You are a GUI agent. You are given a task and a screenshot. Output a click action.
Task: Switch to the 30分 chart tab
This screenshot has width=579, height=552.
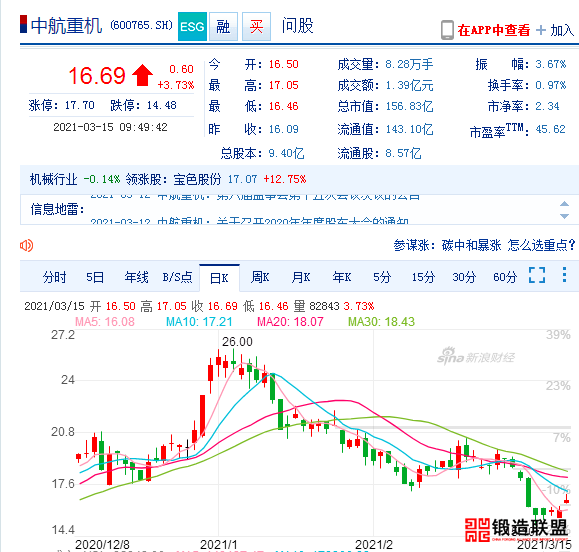click(464, 277)
